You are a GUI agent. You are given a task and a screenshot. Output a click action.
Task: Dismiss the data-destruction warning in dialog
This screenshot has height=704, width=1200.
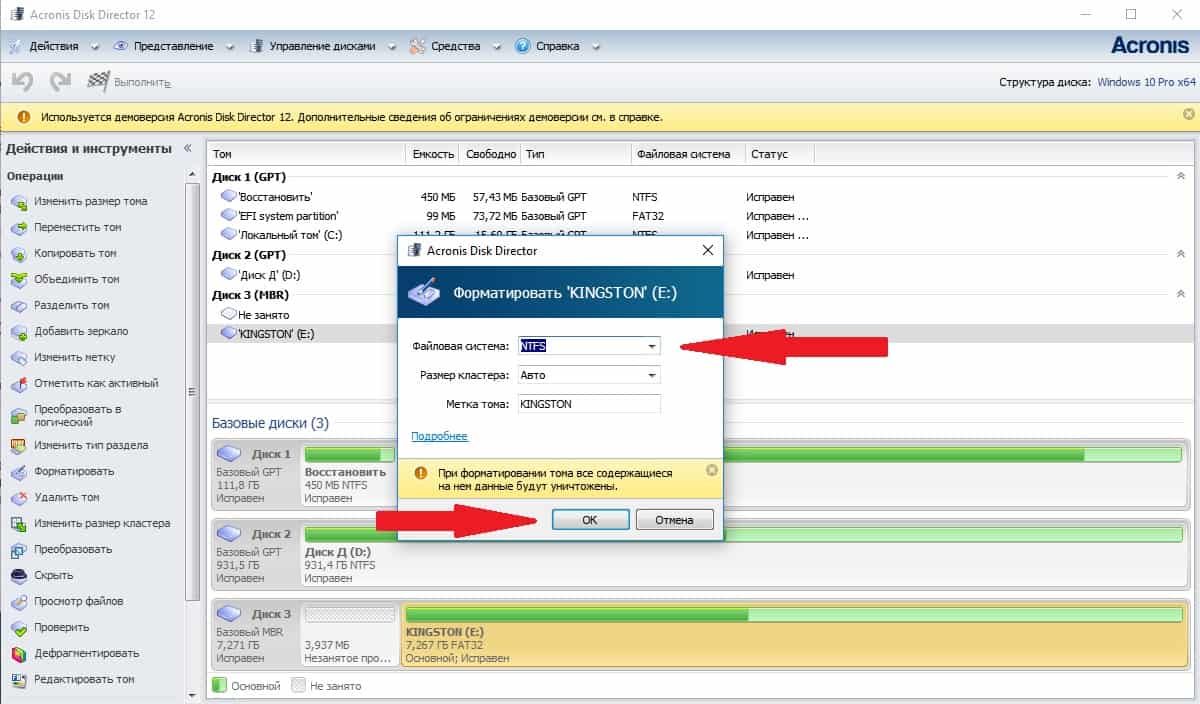(x=711, y=470)
